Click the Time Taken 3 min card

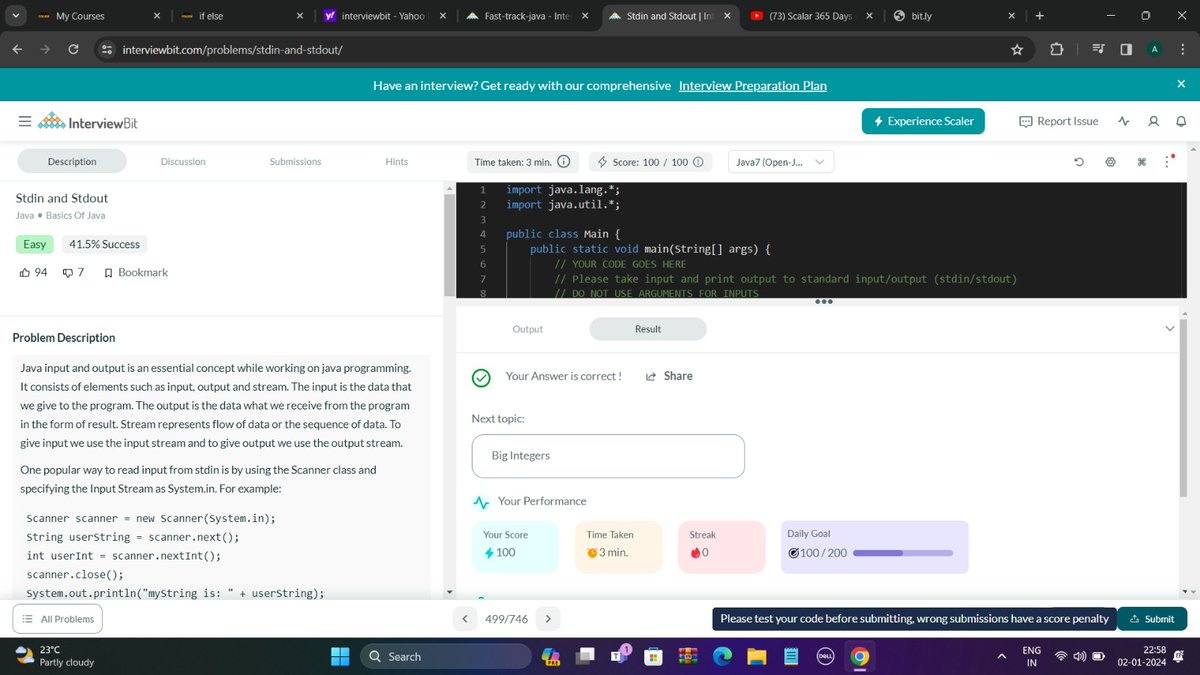point(618,547)
